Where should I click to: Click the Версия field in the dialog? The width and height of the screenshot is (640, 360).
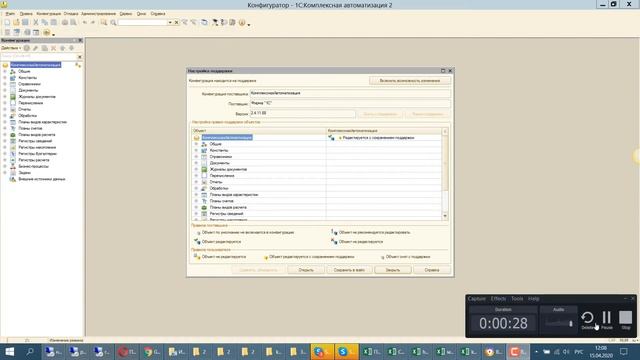click(x=302, y=113)
